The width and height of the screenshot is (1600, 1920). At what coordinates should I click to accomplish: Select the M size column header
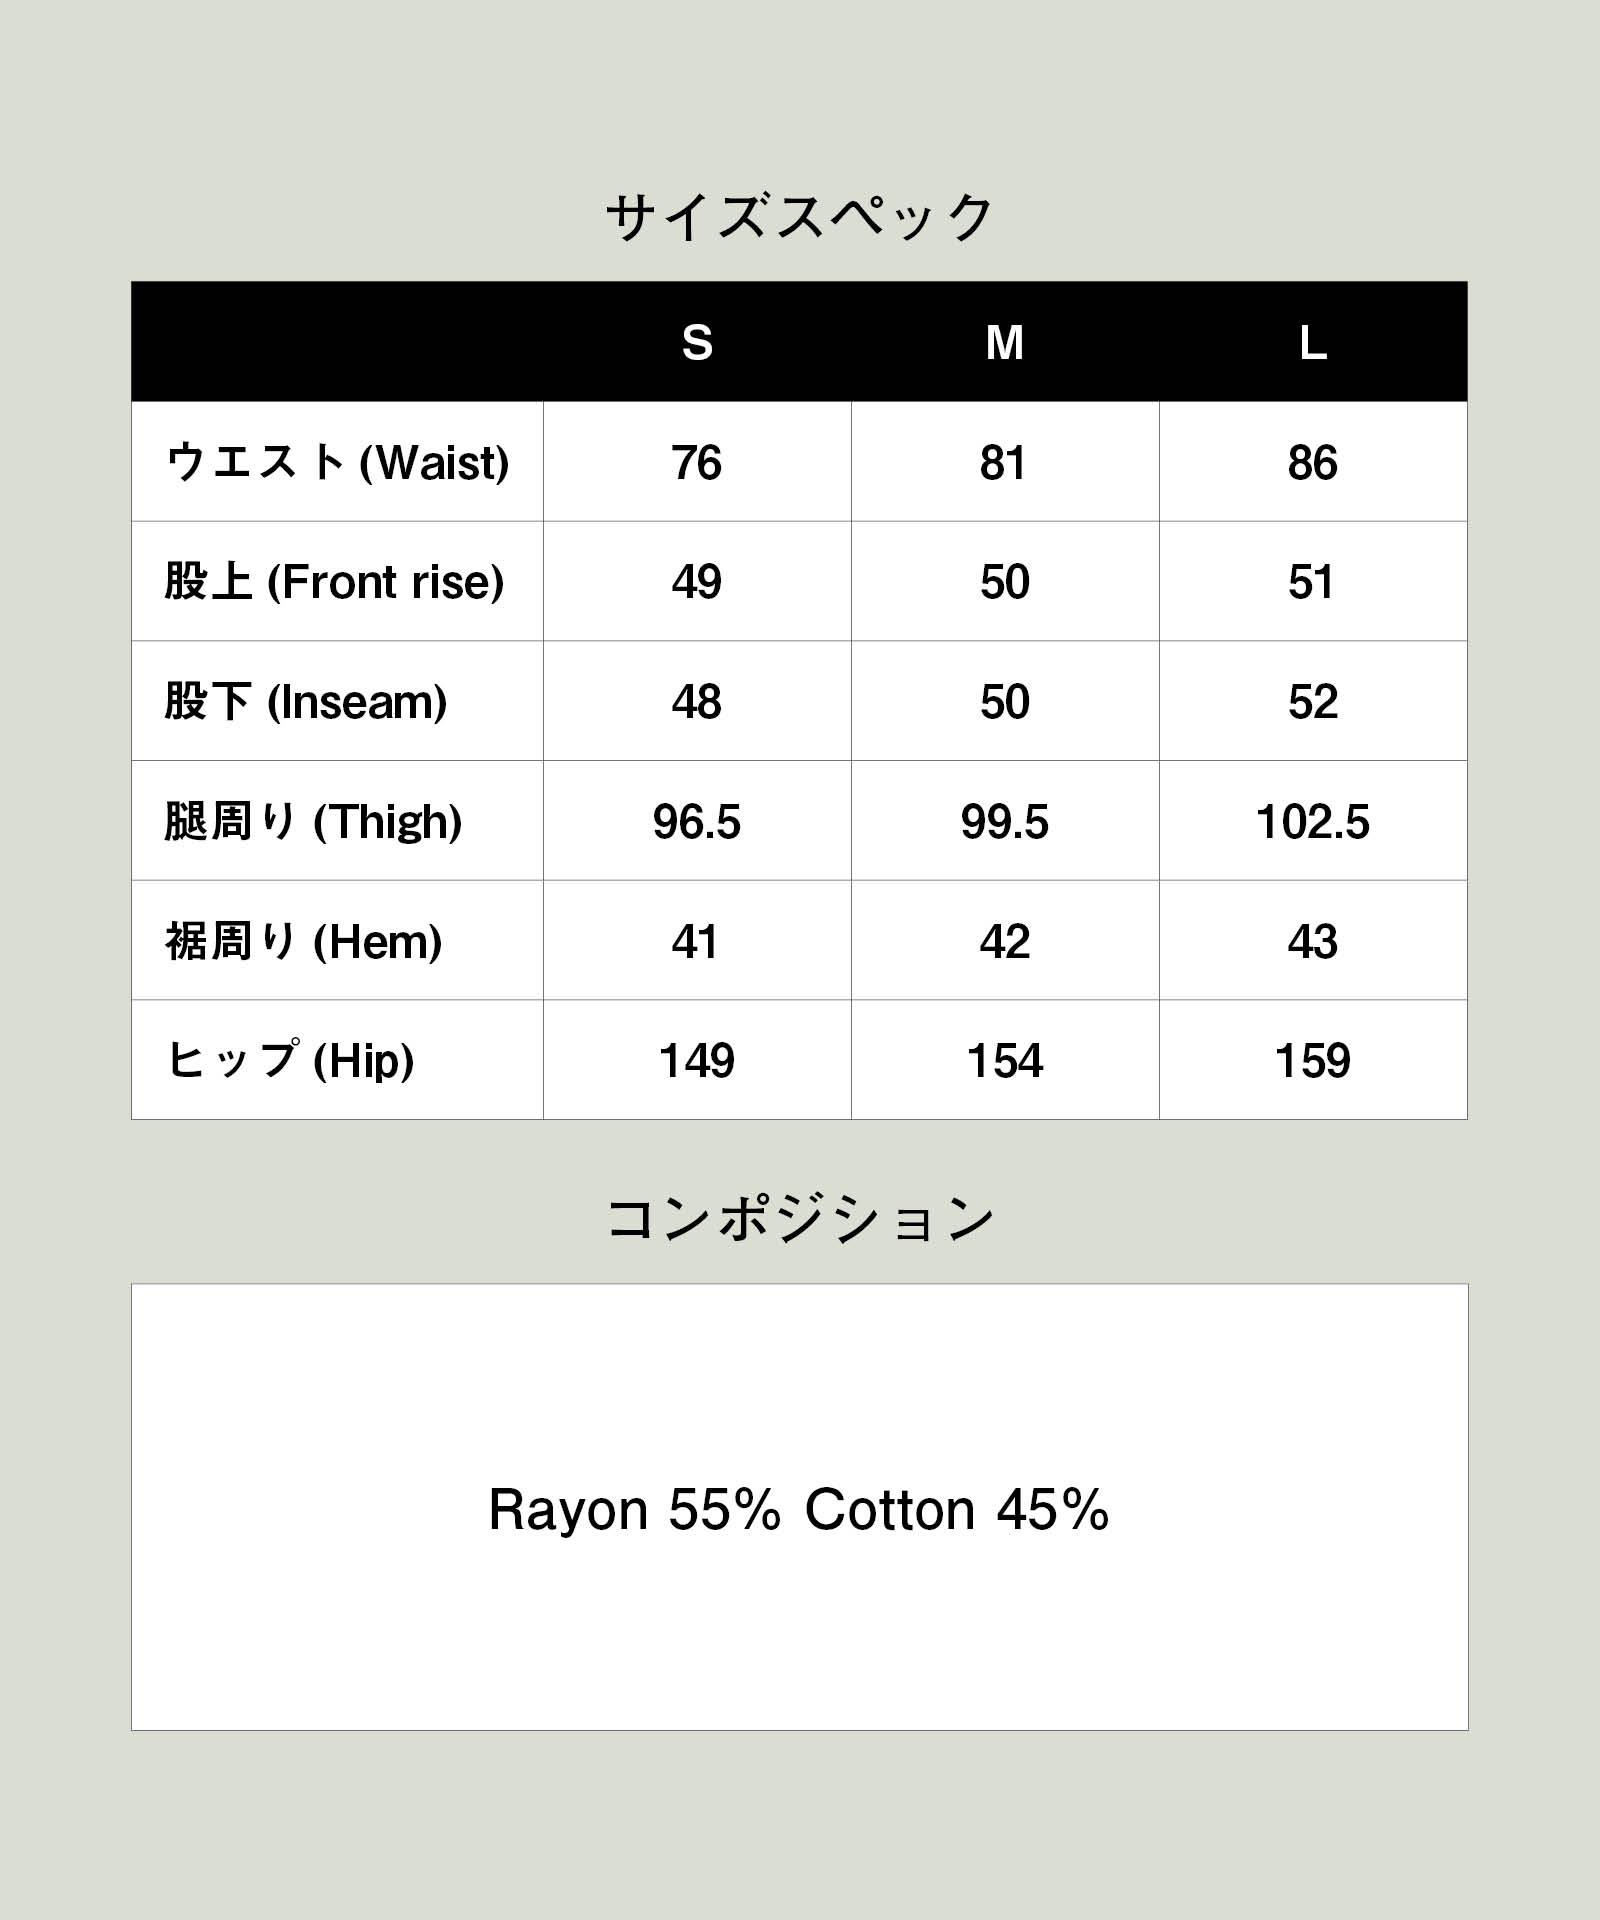1005,343
